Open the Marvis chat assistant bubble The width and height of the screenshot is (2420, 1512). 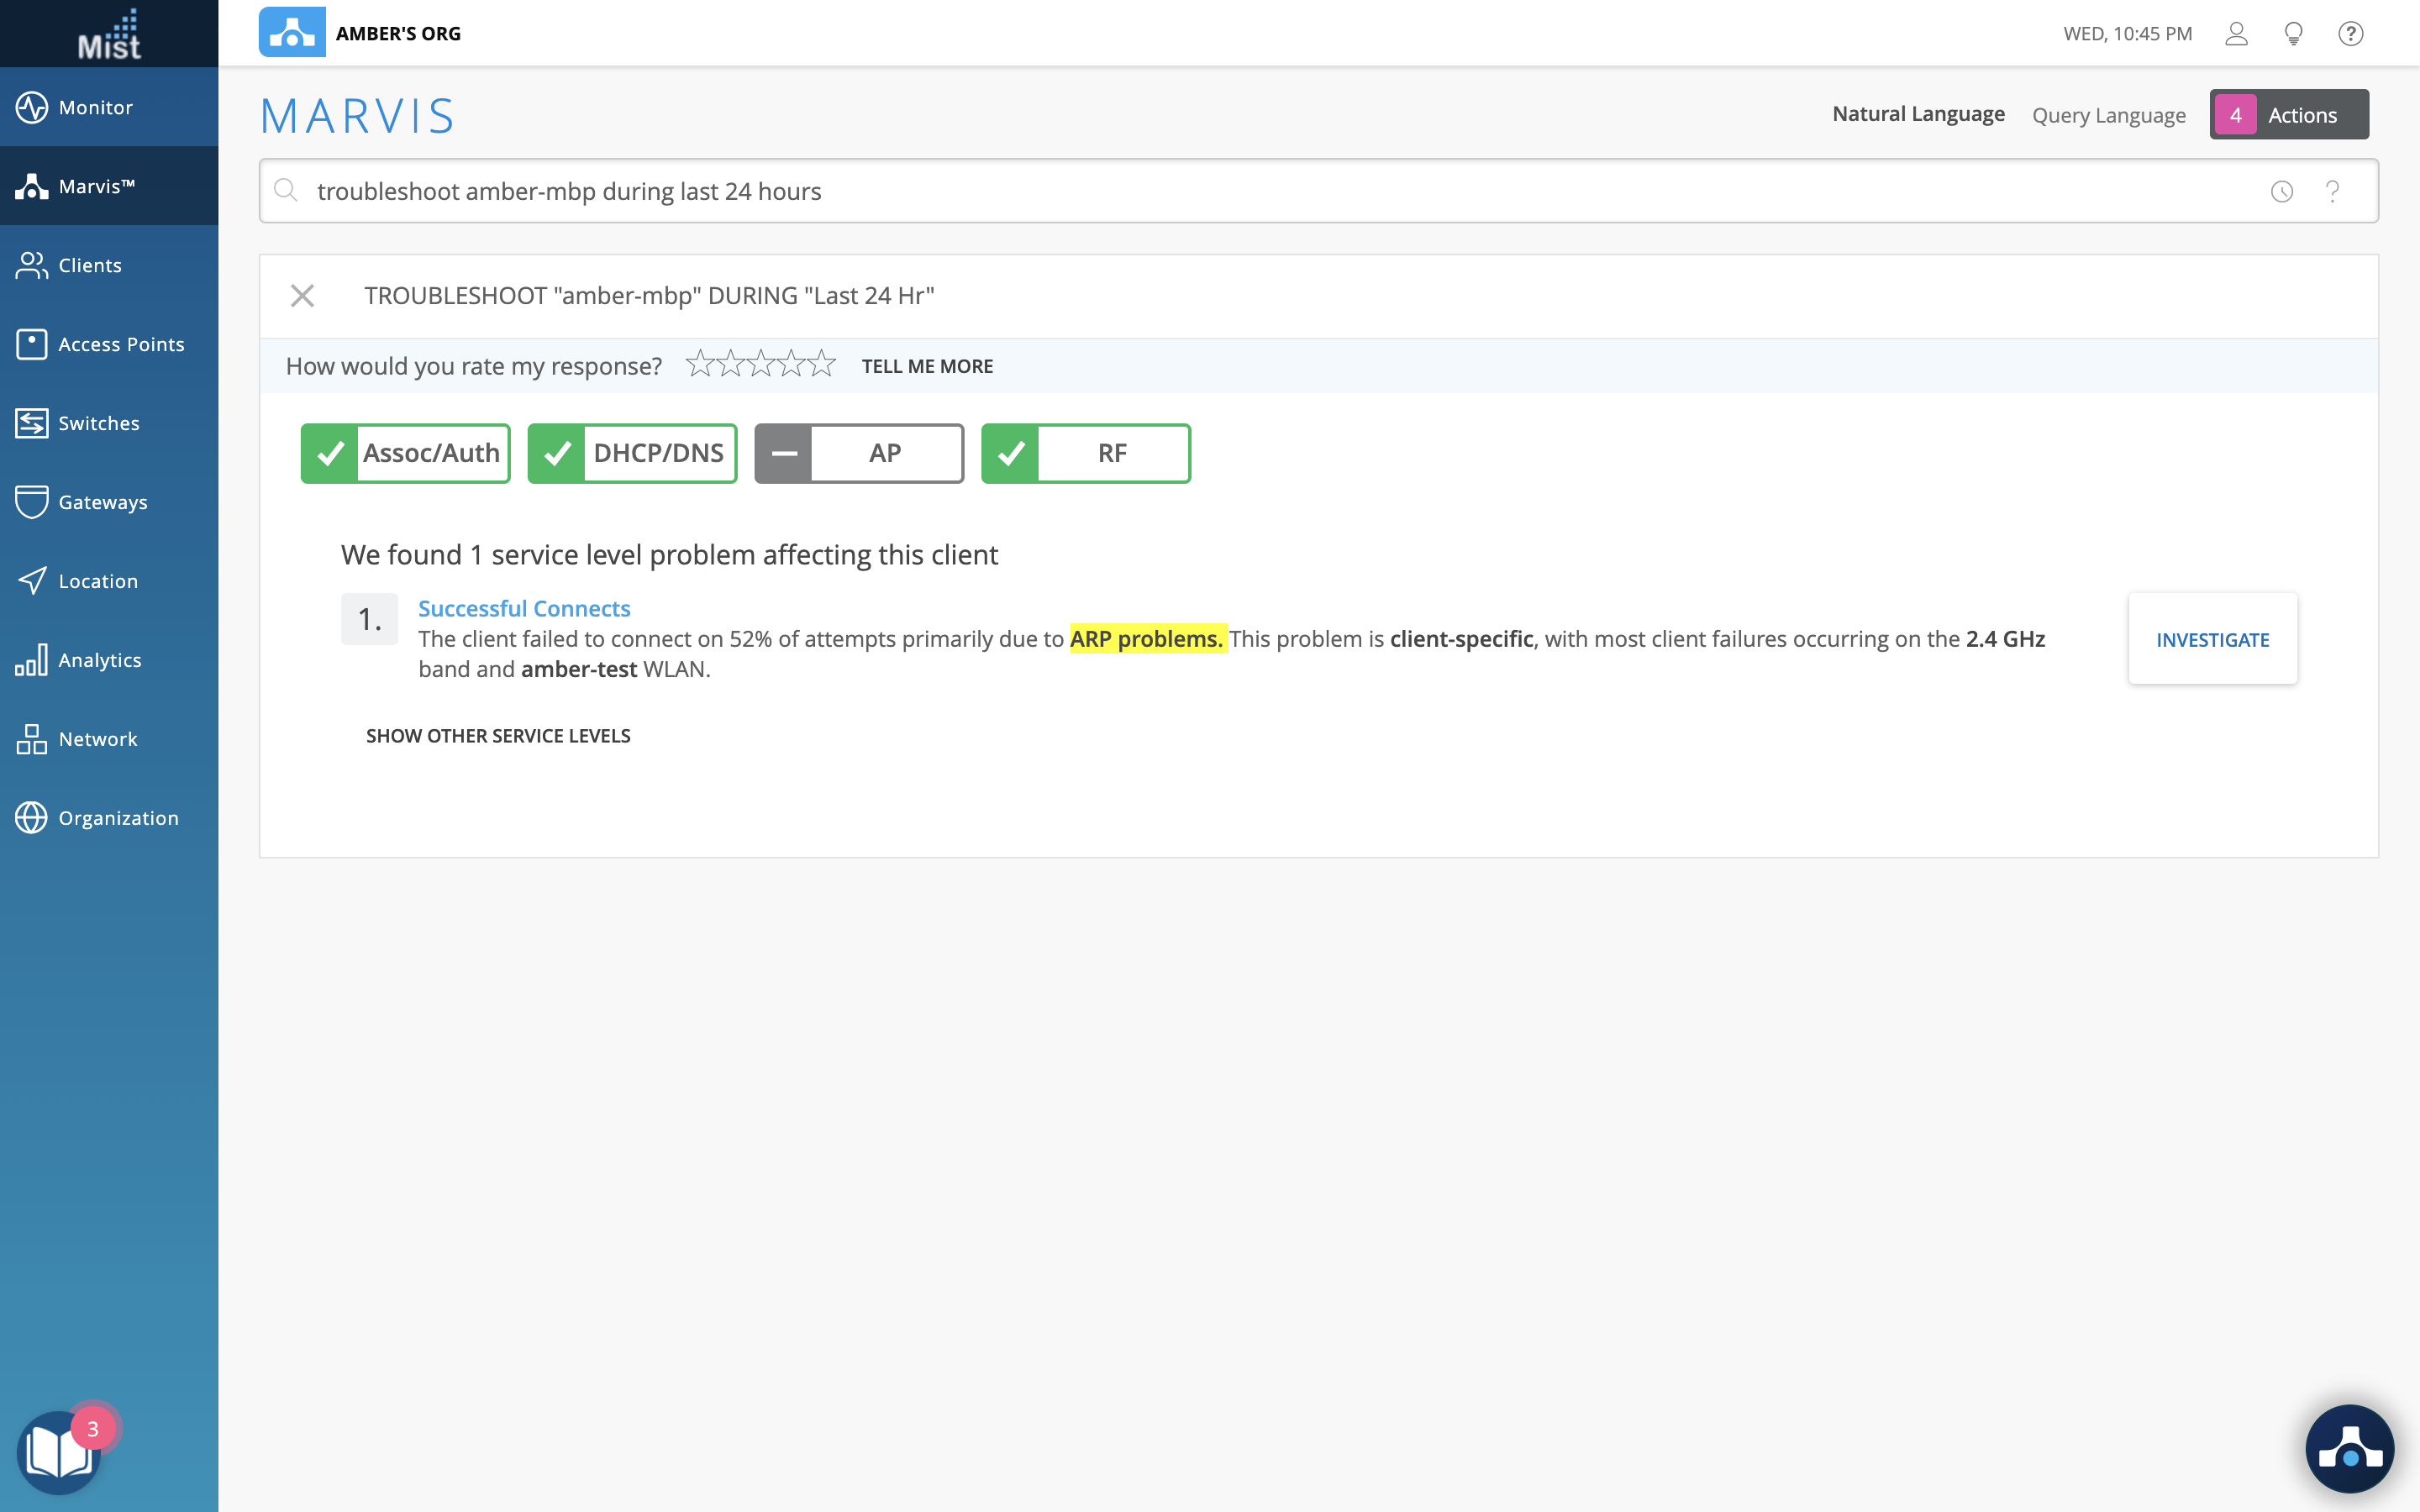(x=2349, y=1448)
